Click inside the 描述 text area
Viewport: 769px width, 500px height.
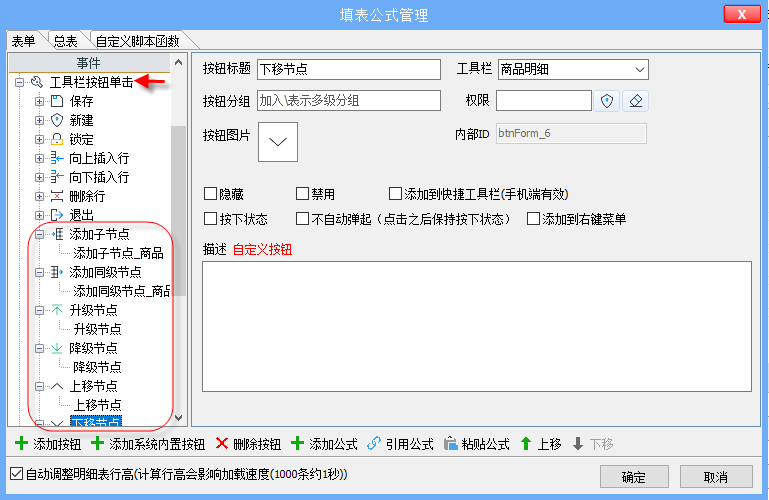477,326
